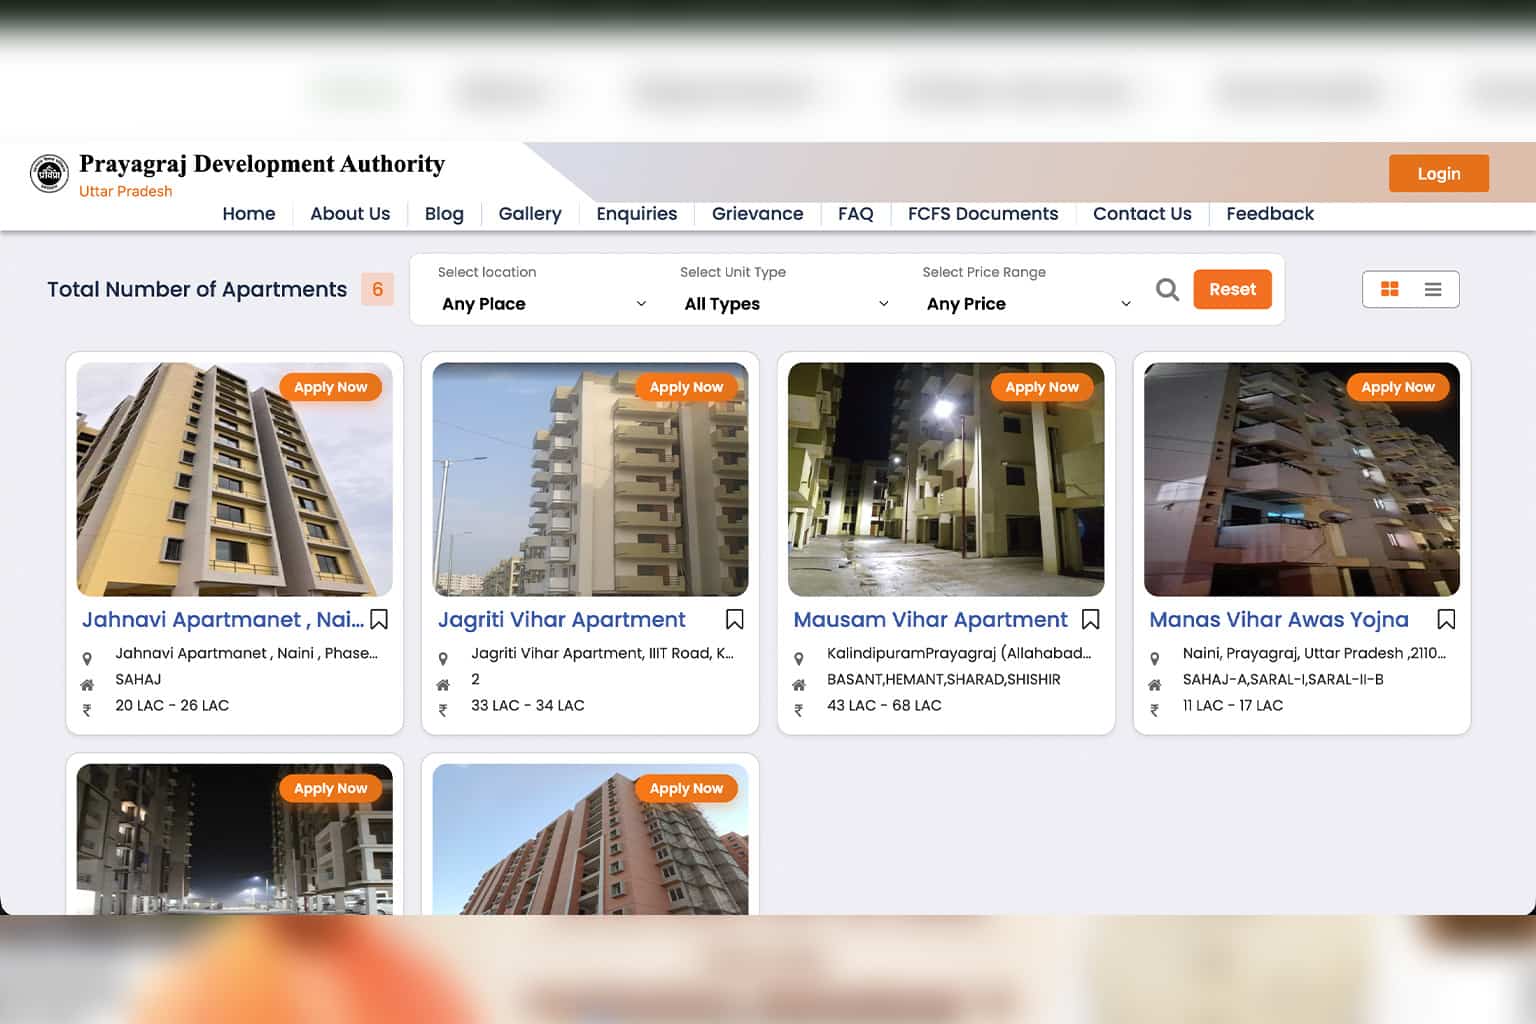Image resolution: width=1536 pixels, height=1024 pixels.
Task: Switch to list view layout
Action: pyautogui.click(x=1433, y=289)
